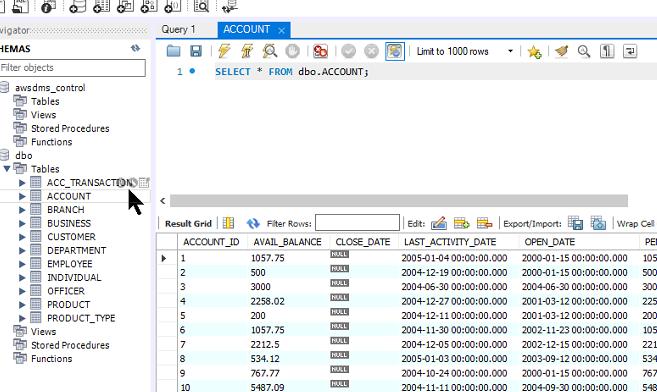Image resolution: width=657 pixels, height=392 pixels.
Task: Open a script file in the editor
Action: pyautogui.click(x=173, y=51)
